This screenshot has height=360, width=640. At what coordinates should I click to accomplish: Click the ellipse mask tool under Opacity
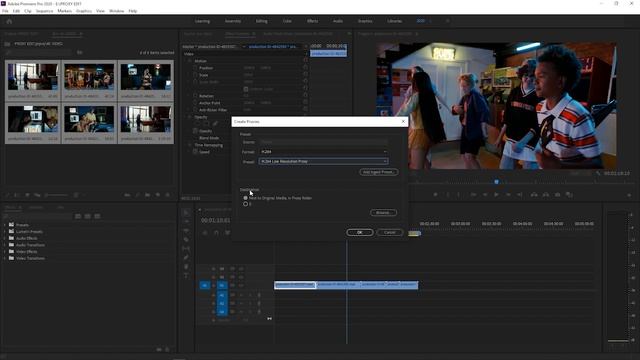tap(198, 124)
